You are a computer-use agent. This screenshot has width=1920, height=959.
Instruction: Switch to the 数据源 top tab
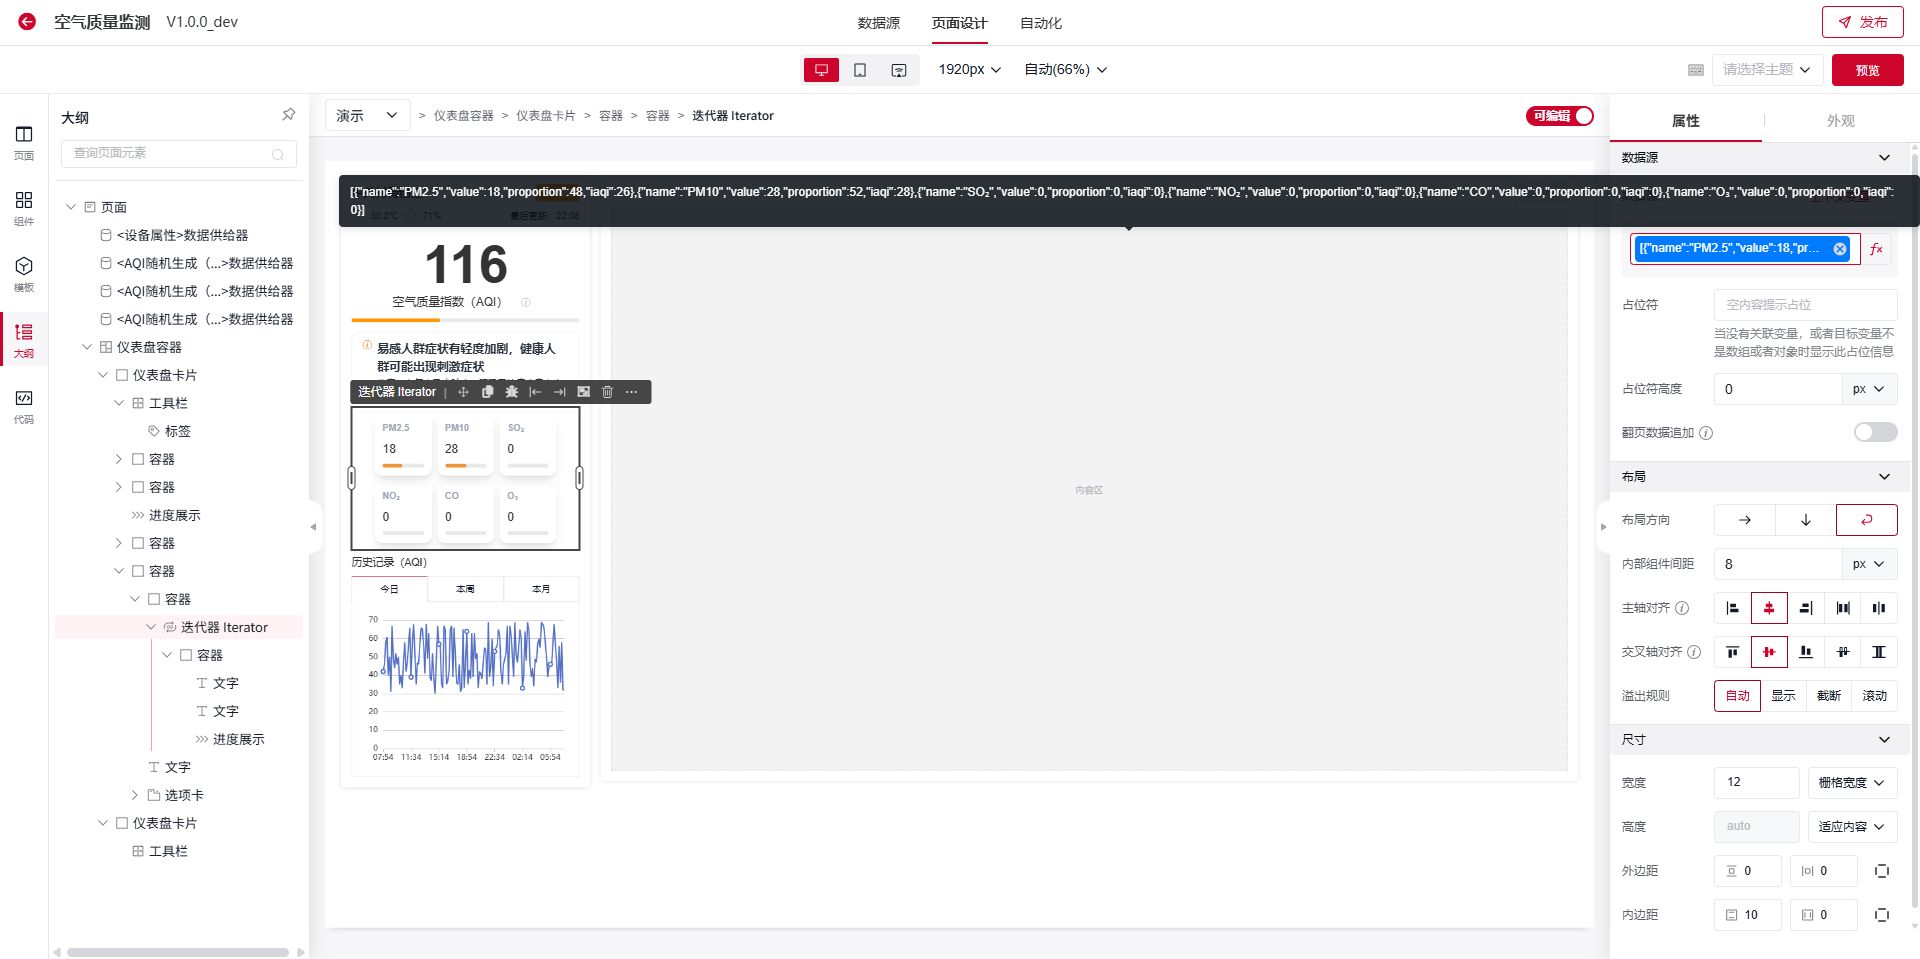coord(878,23)
